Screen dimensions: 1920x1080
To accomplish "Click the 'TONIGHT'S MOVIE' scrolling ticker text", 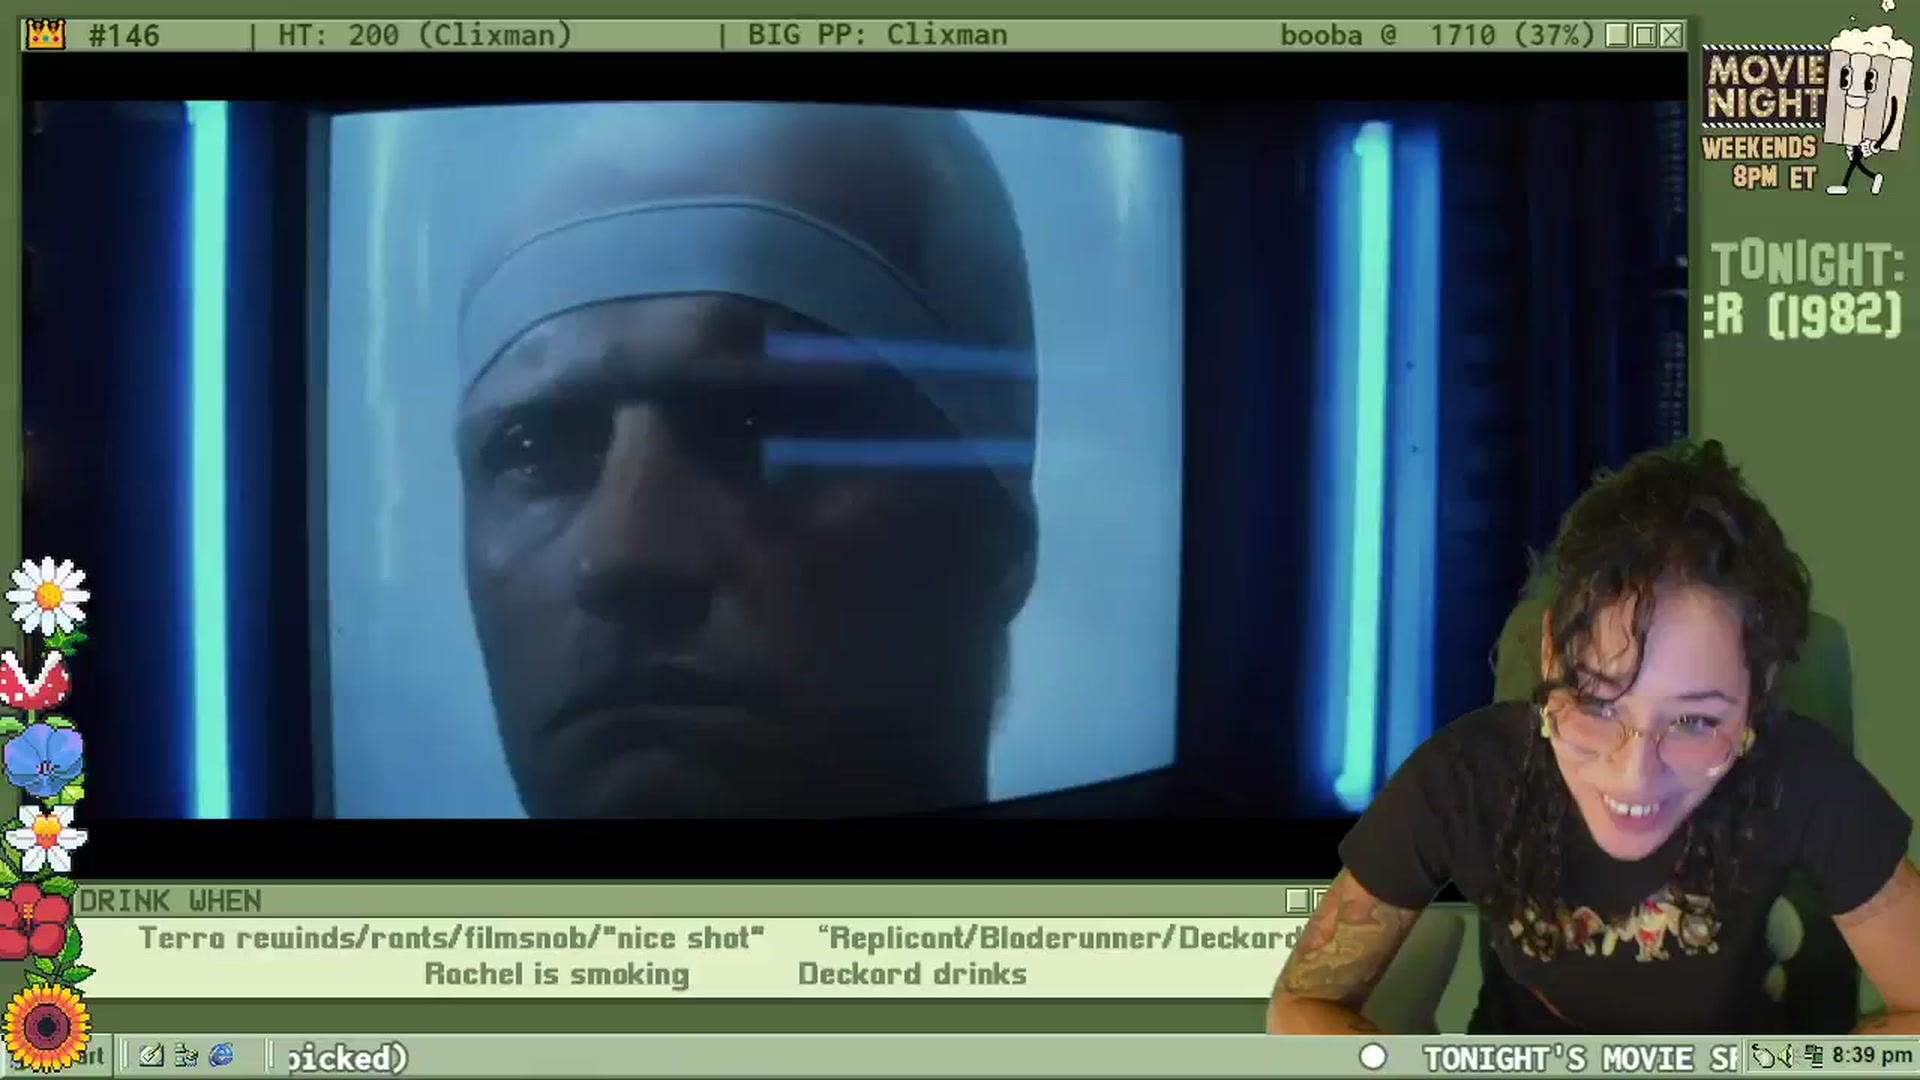I will (x=1582, y=1057).
